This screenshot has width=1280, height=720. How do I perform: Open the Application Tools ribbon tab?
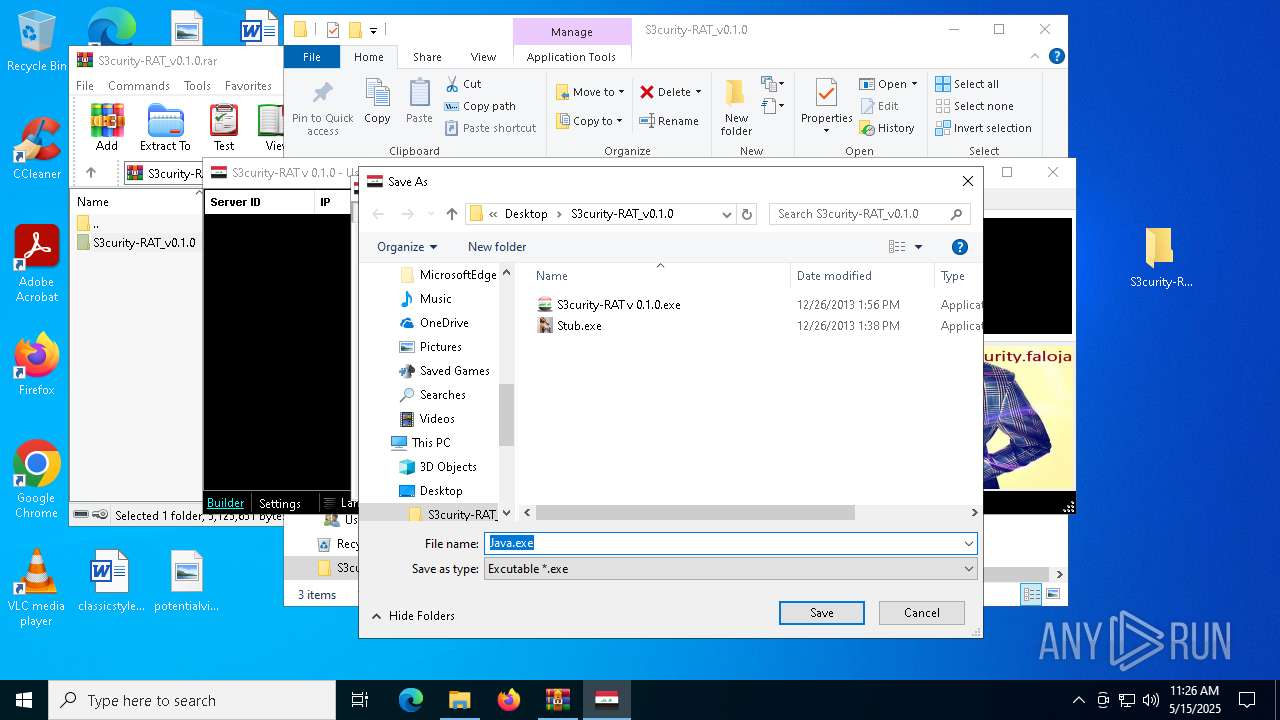(x=571, y=57)
